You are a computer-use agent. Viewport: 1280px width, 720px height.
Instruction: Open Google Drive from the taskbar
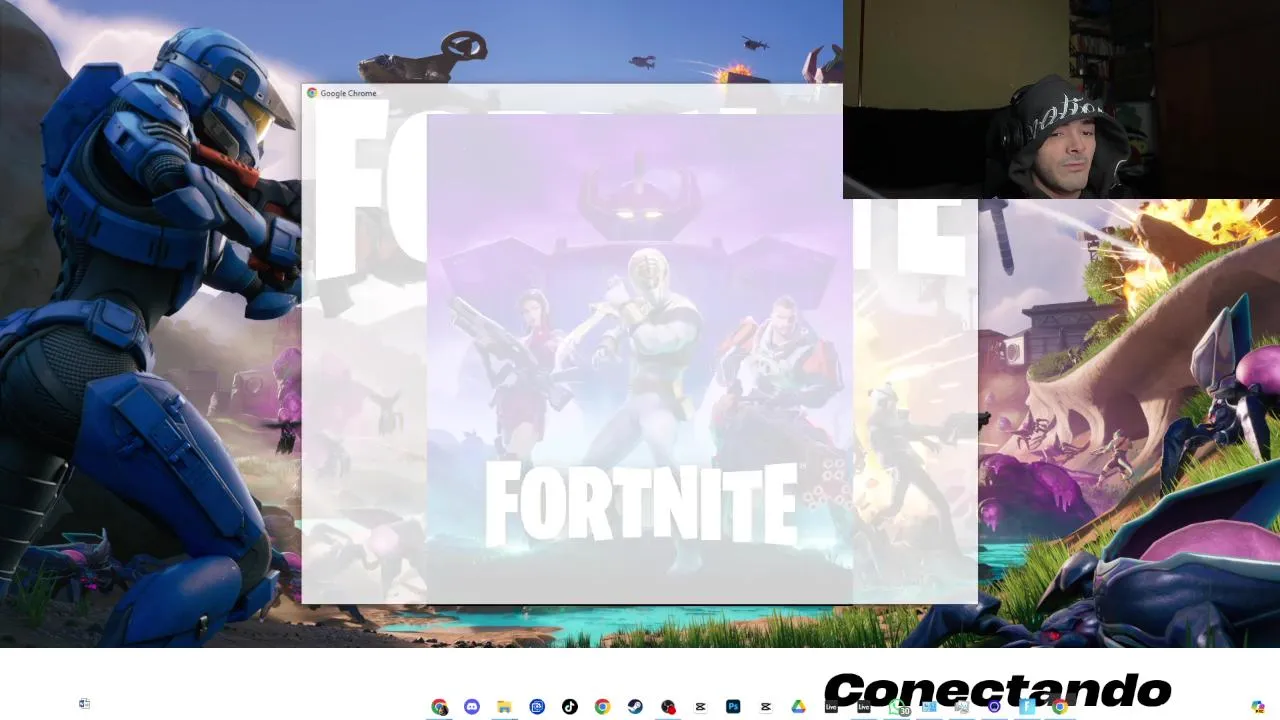click(x=798, y=707)
